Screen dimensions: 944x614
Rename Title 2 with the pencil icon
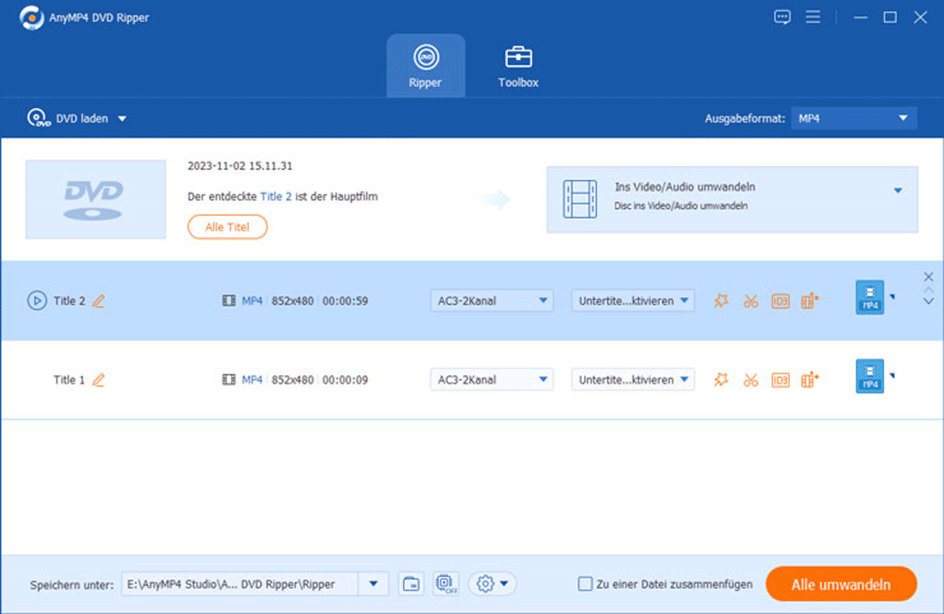pyautogui.click(x=99, y=301)
